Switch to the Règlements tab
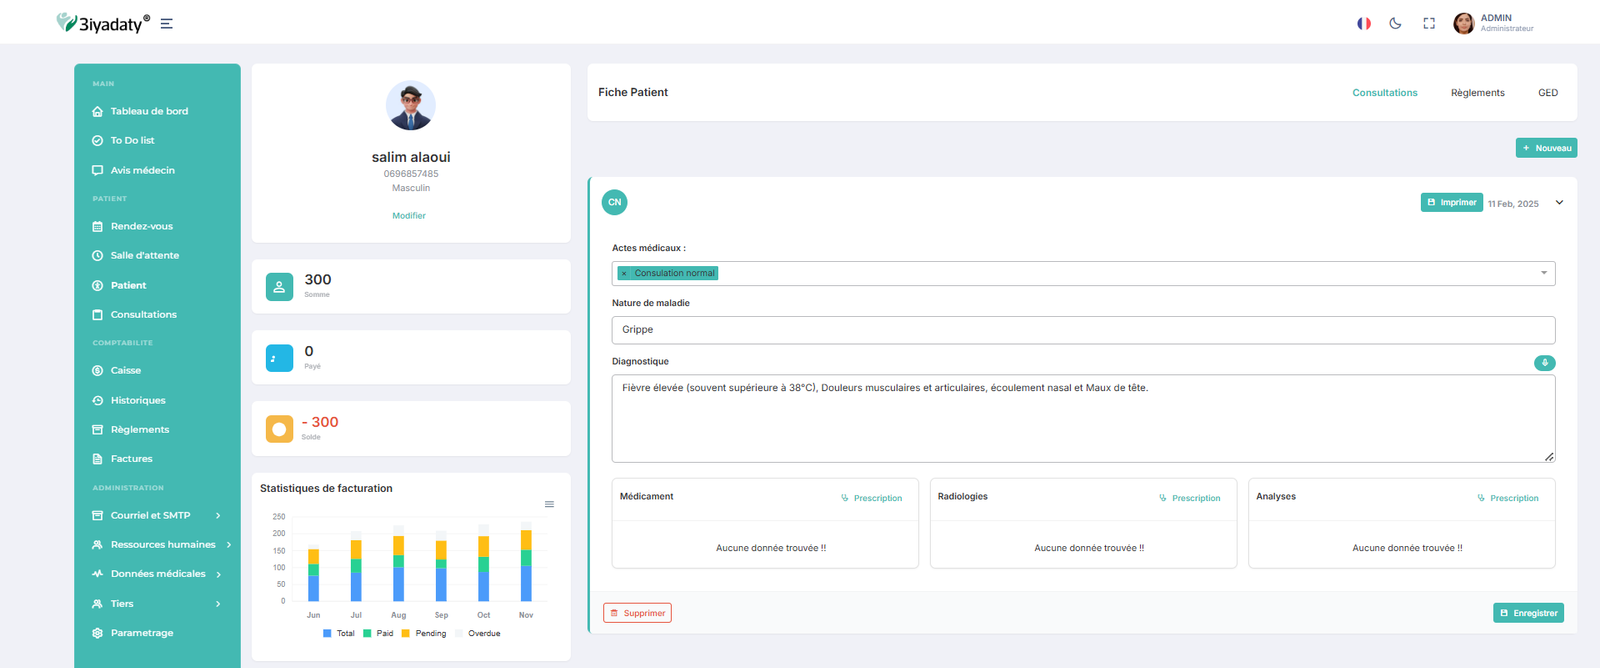Screen dimensions: 1600x668 tap(1477, 93)
